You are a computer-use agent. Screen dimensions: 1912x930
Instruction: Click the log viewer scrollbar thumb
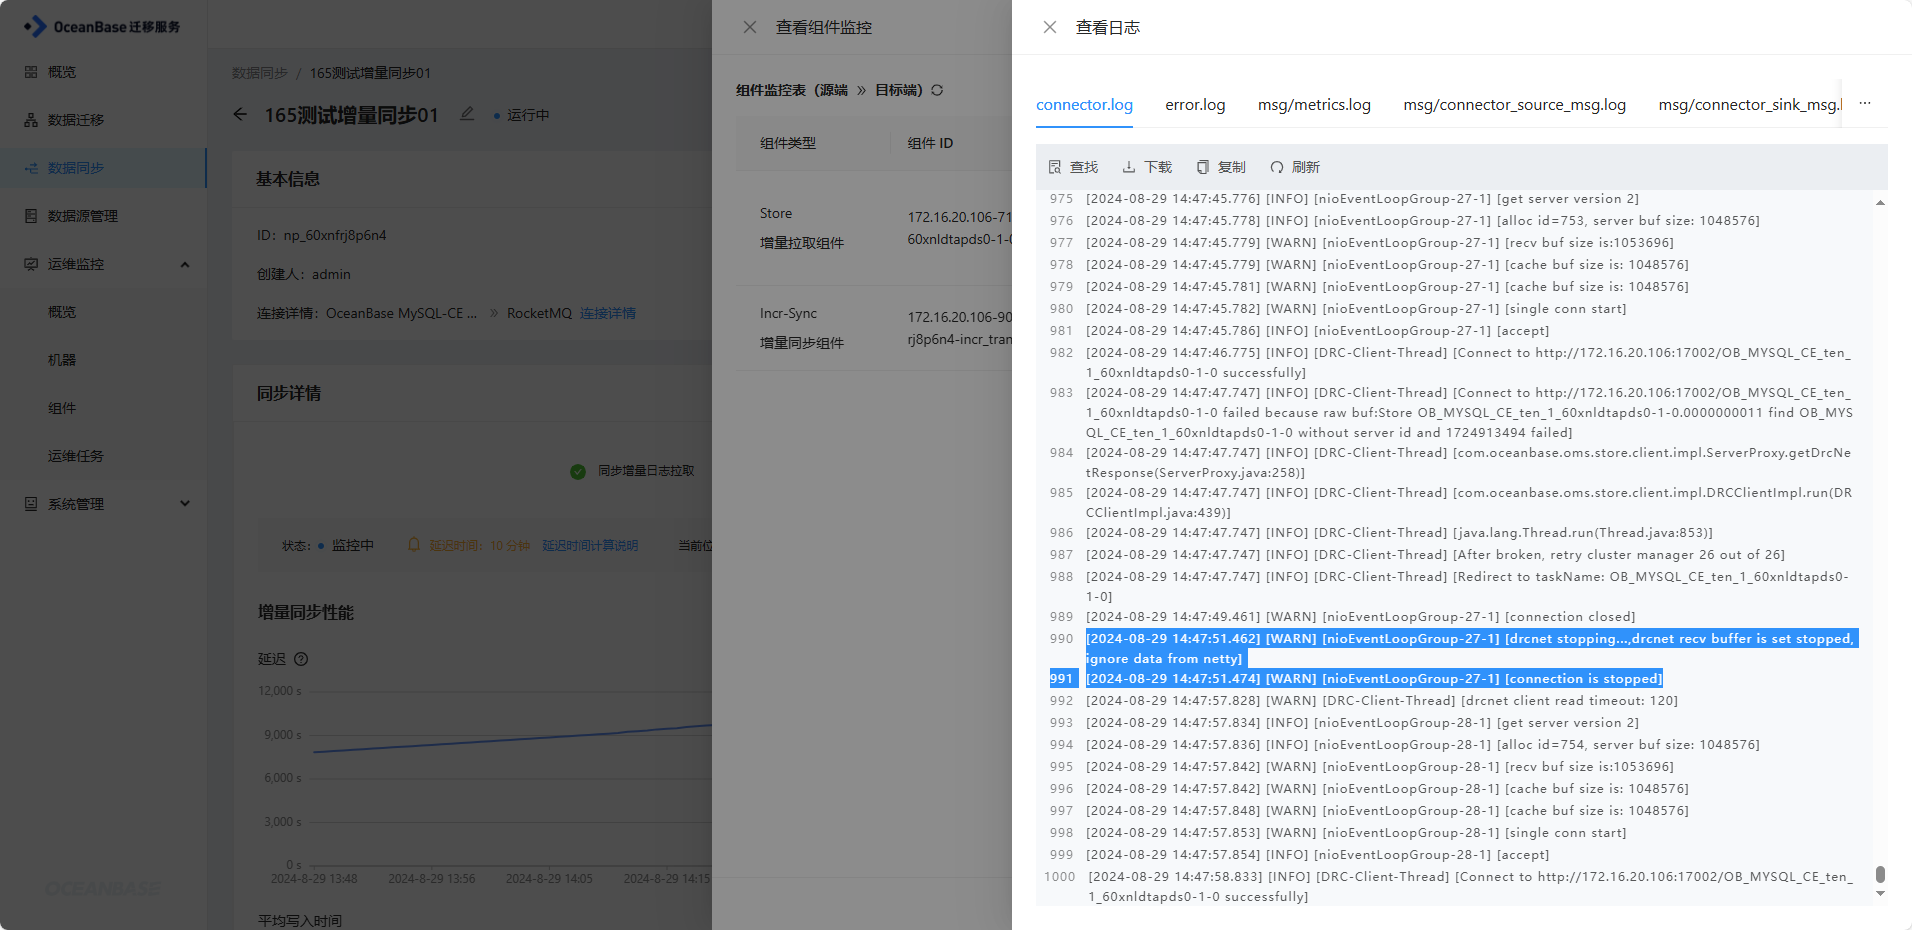1880,875
